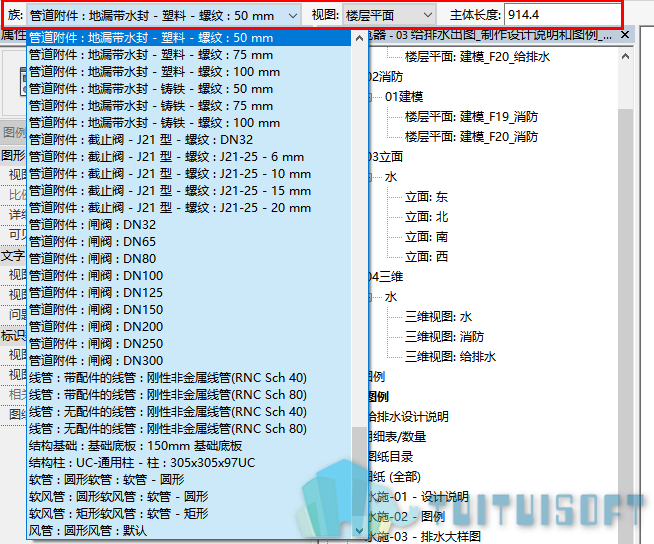Pick 管道附件 : 闸阀 : DN65
Image resolution: width=654 pixels, height=544 pixels.
pos(189,242)
